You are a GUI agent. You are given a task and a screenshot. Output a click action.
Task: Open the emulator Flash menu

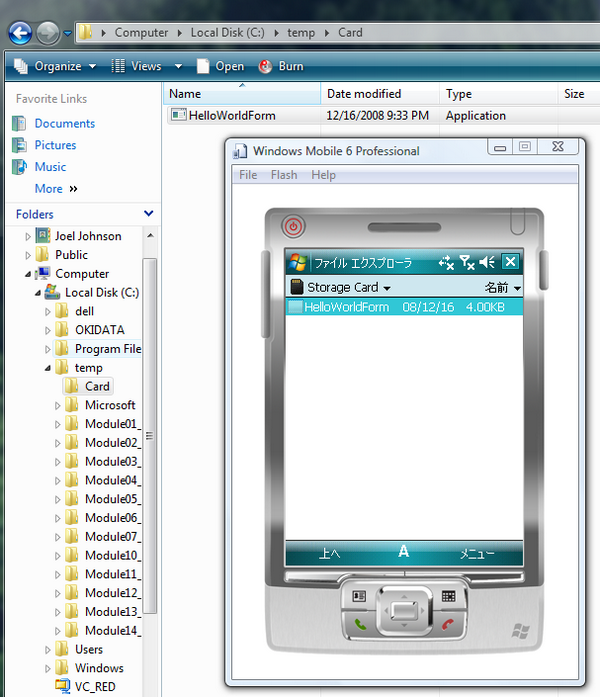tap(284, 175)
